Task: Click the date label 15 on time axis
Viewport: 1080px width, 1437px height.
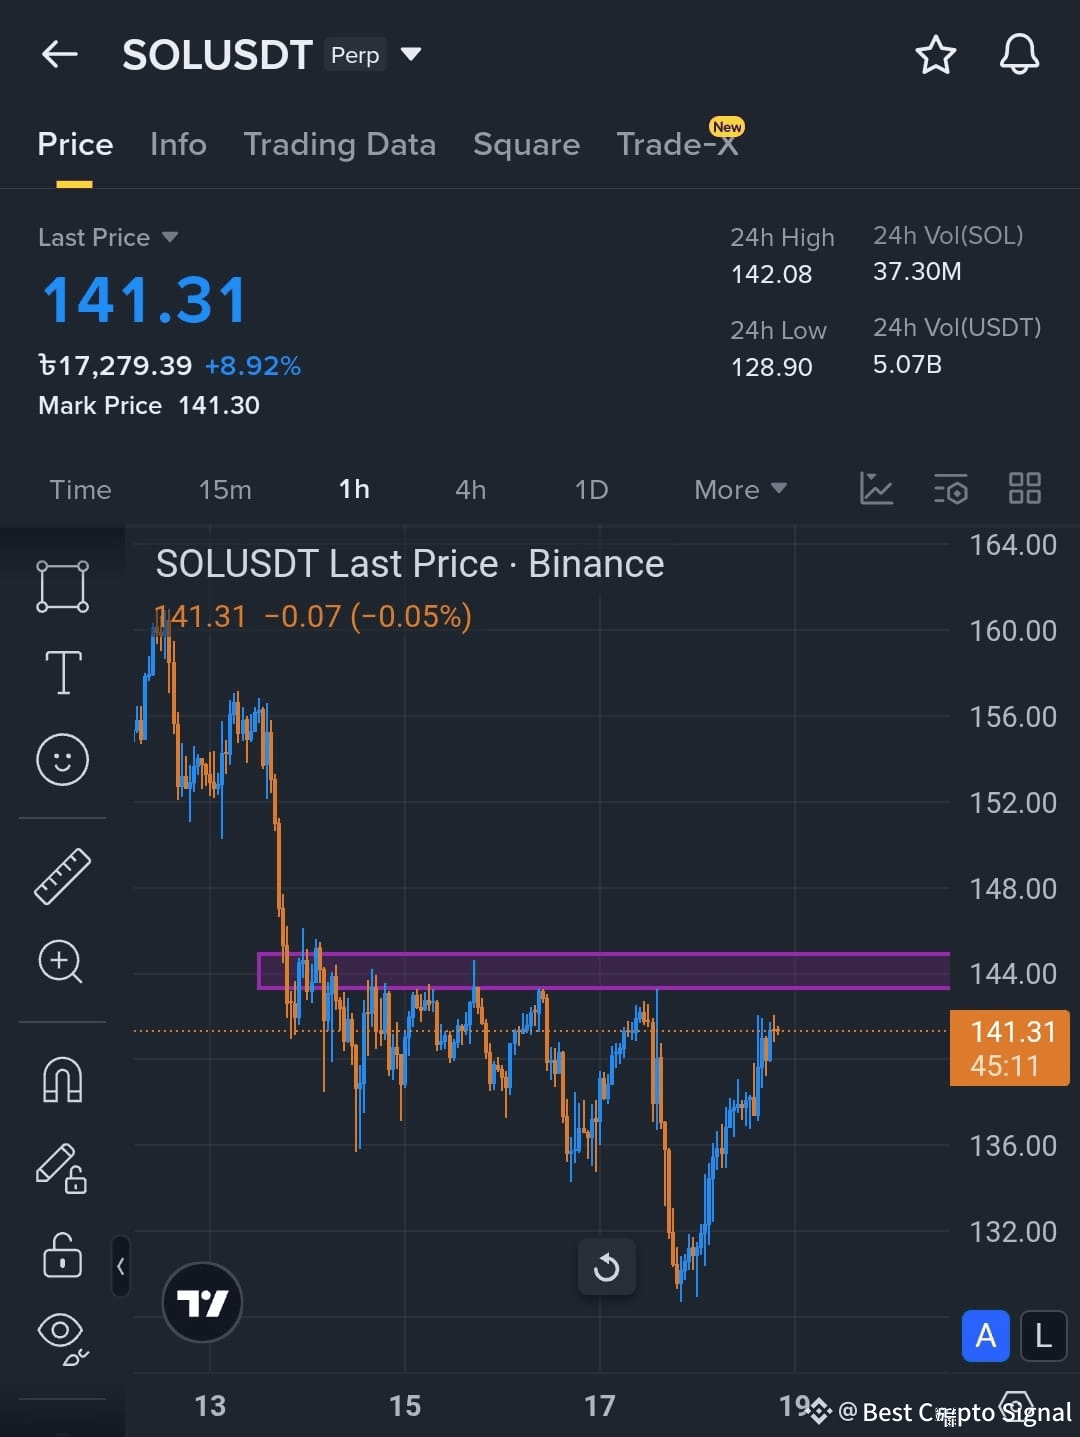Action: pyautogui.click(x=405, y=1406)
